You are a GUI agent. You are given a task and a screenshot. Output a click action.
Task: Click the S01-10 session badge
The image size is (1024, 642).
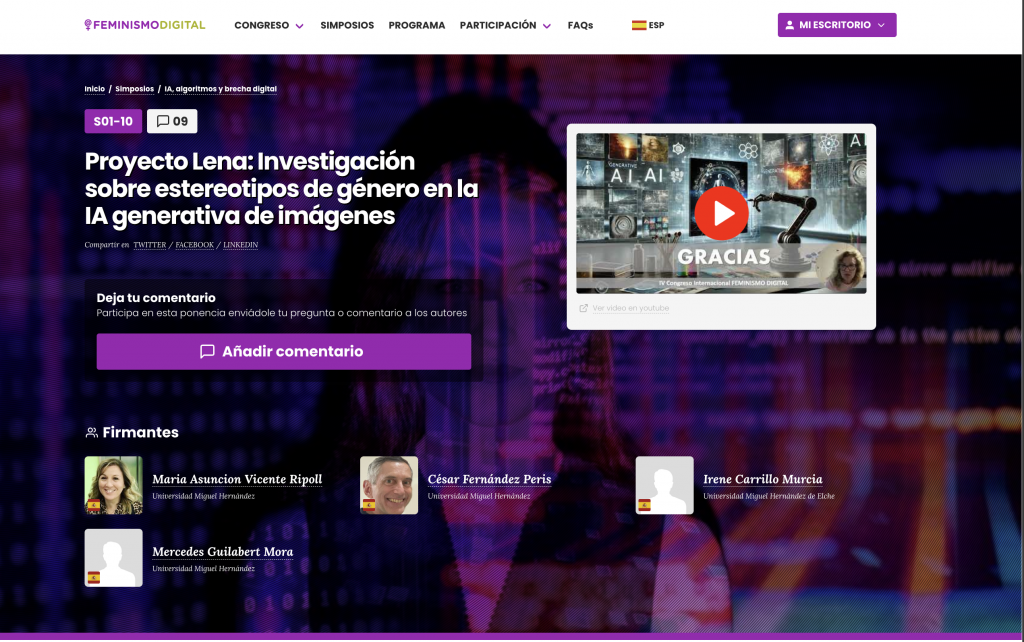[113, 122]
